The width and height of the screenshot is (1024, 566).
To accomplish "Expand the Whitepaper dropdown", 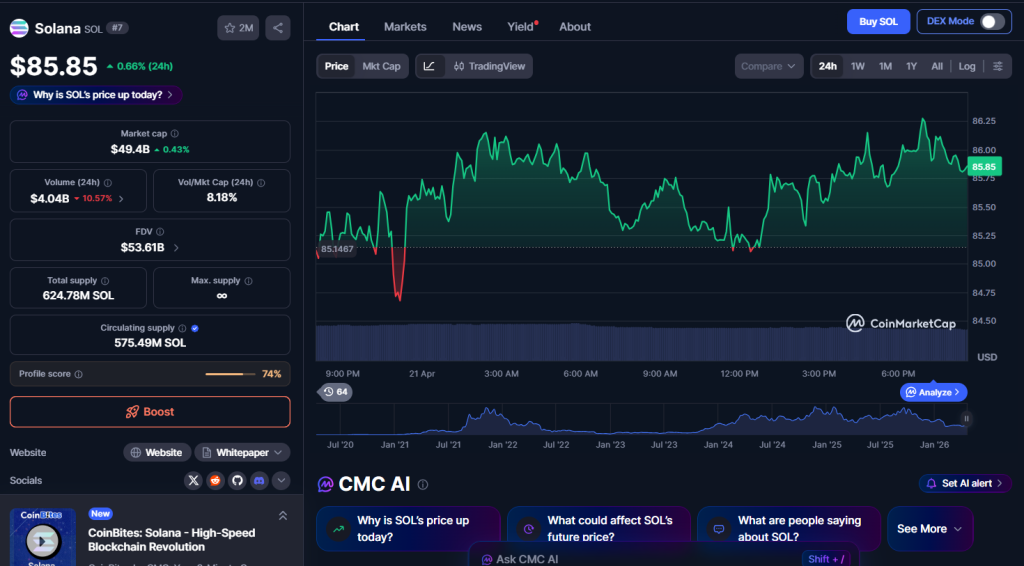I will click(x=242, y=453).
